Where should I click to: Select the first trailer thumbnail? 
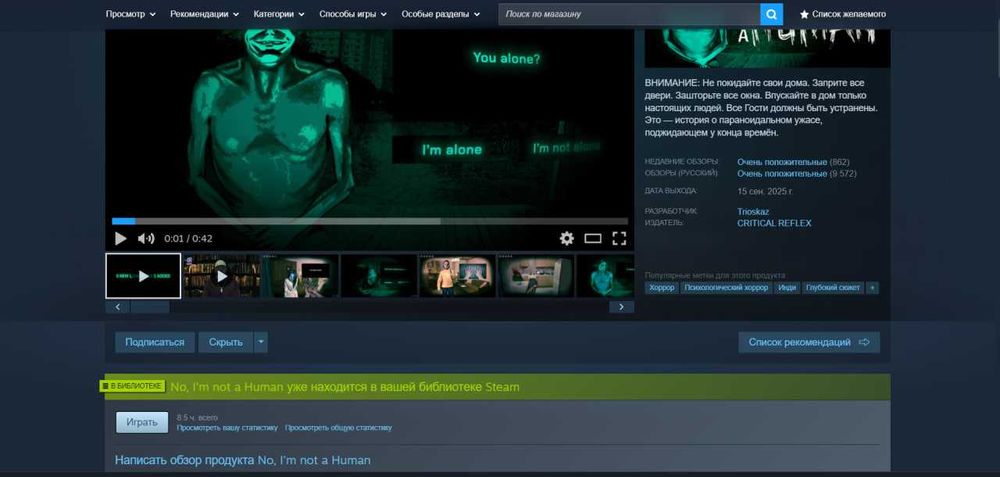pos(143,276)
